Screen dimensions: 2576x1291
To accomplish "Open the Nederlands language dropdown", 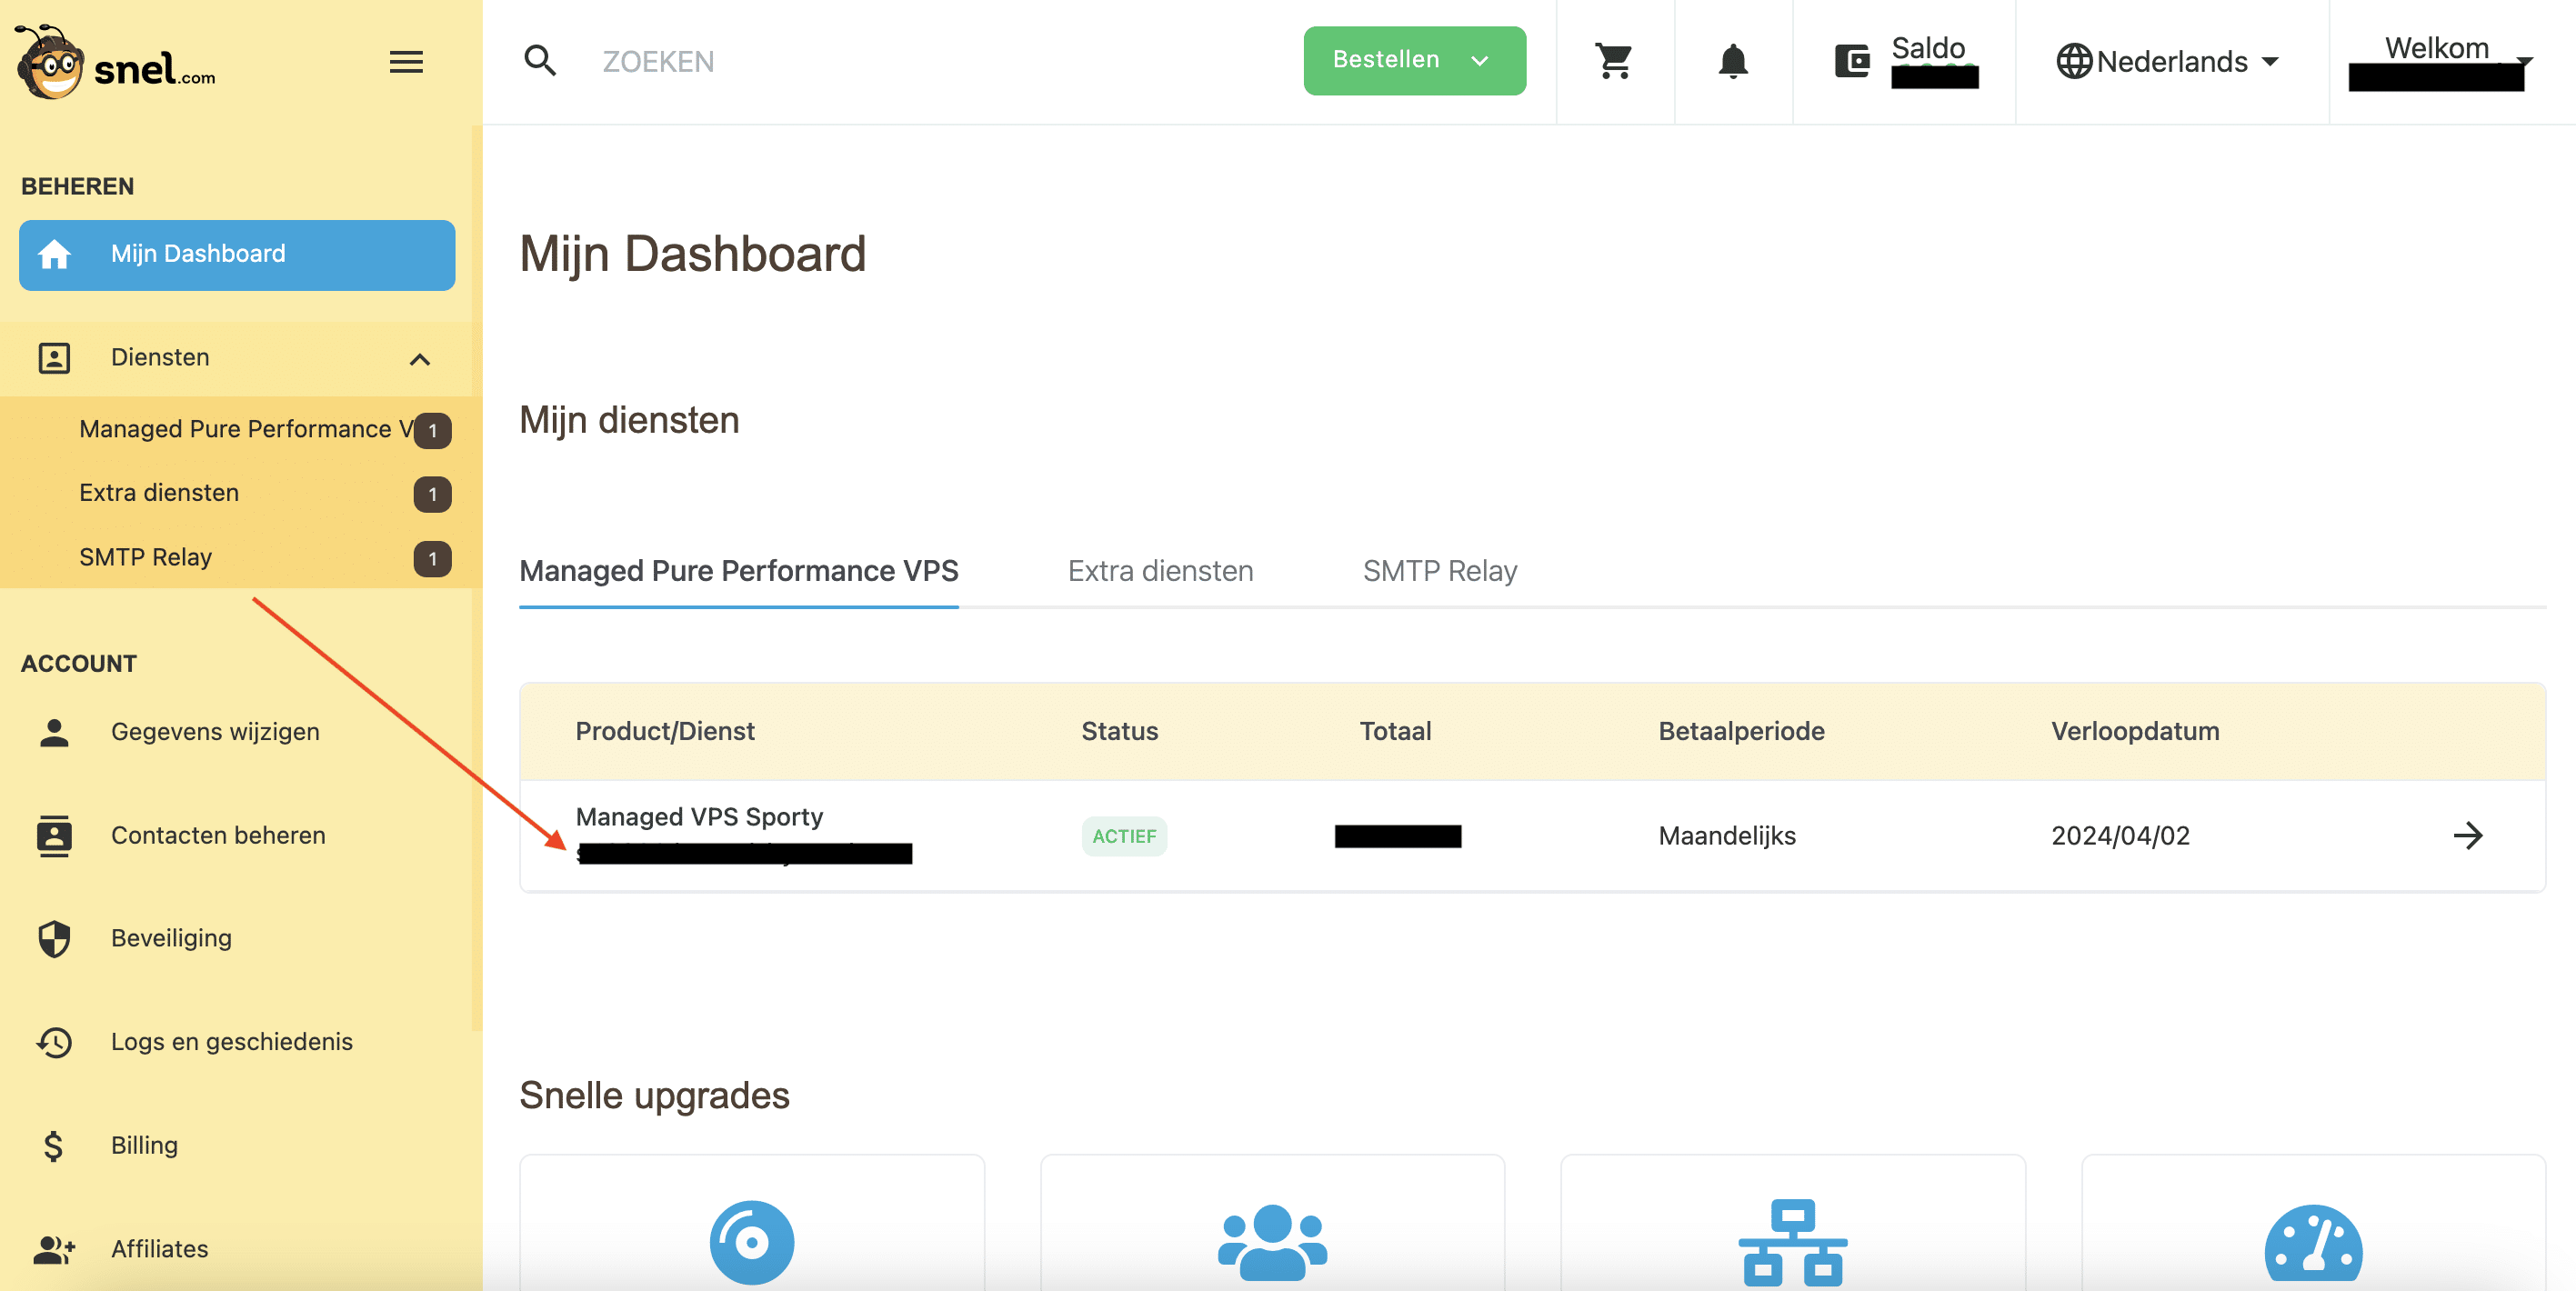I will [2168, 61].
